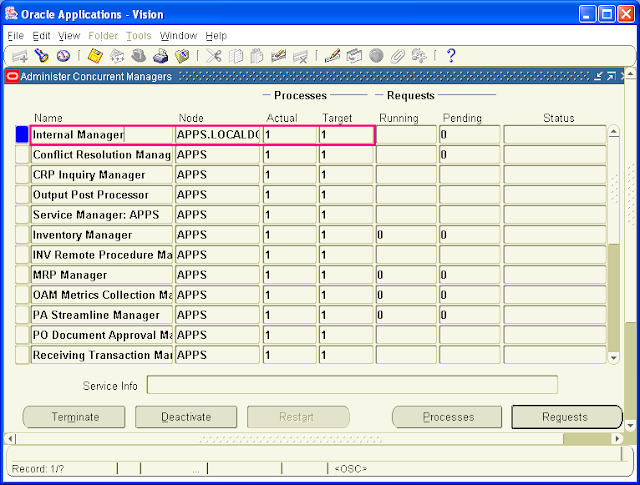Select the Output Post Processor name field
This screenshot has height=485, width=640.
coord(102,195)
